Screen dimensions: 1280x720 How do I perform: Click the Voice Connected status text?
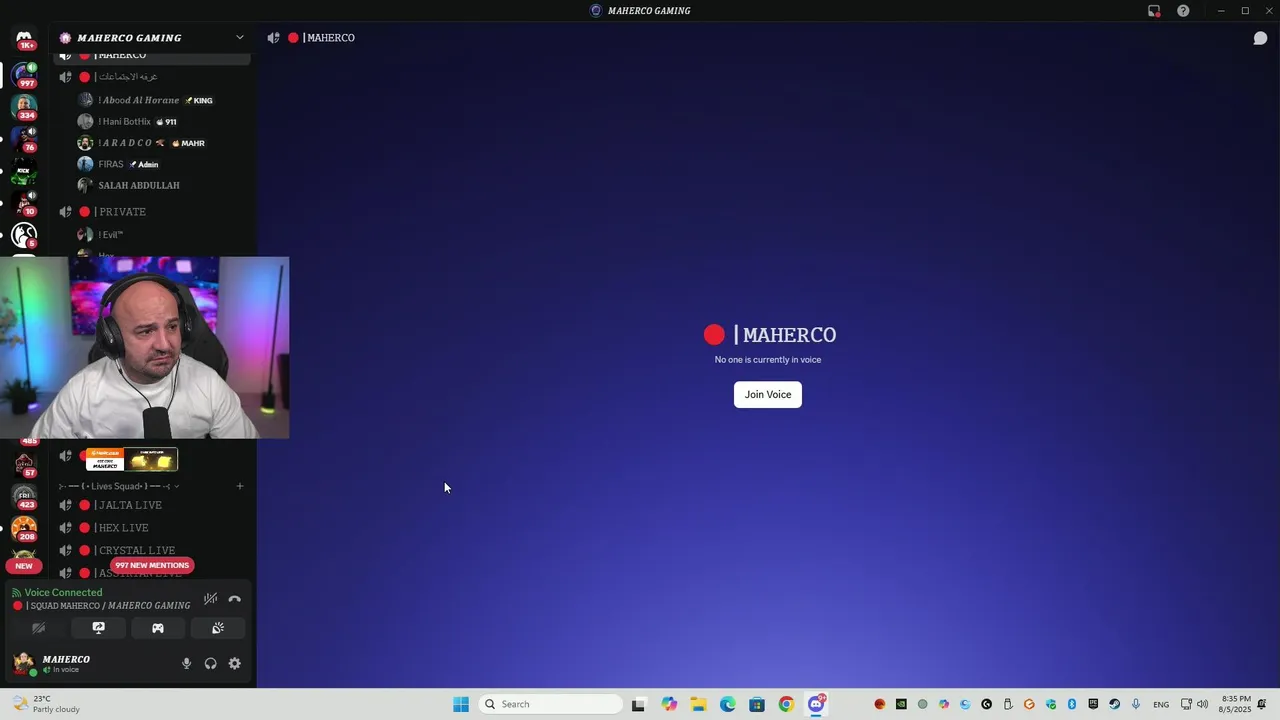[x=63, y=593]
